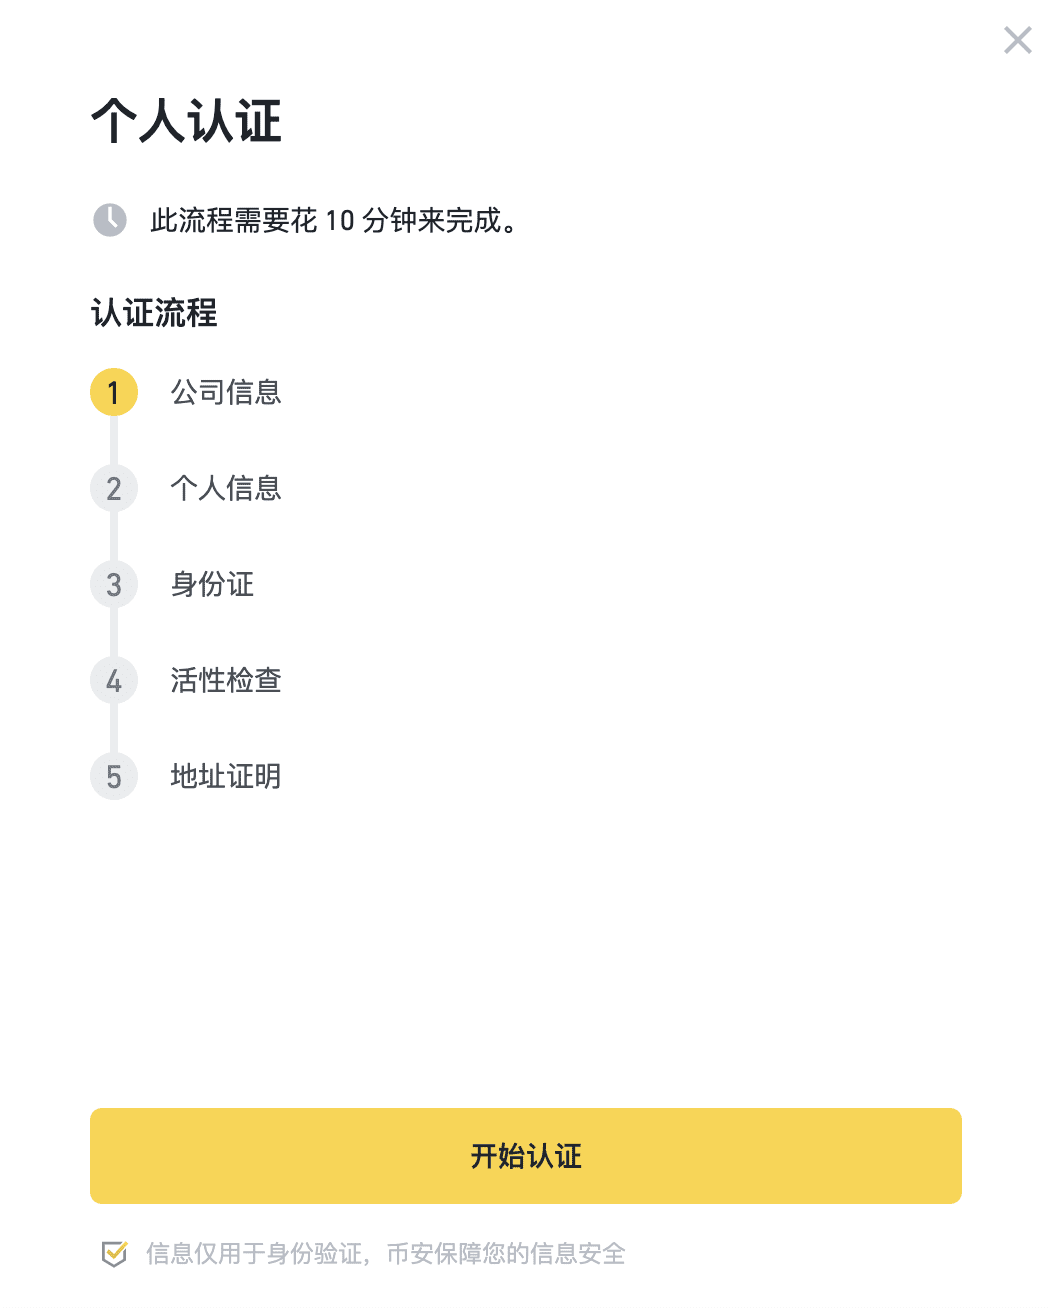Select the step 5 number circle

[114, 776]
